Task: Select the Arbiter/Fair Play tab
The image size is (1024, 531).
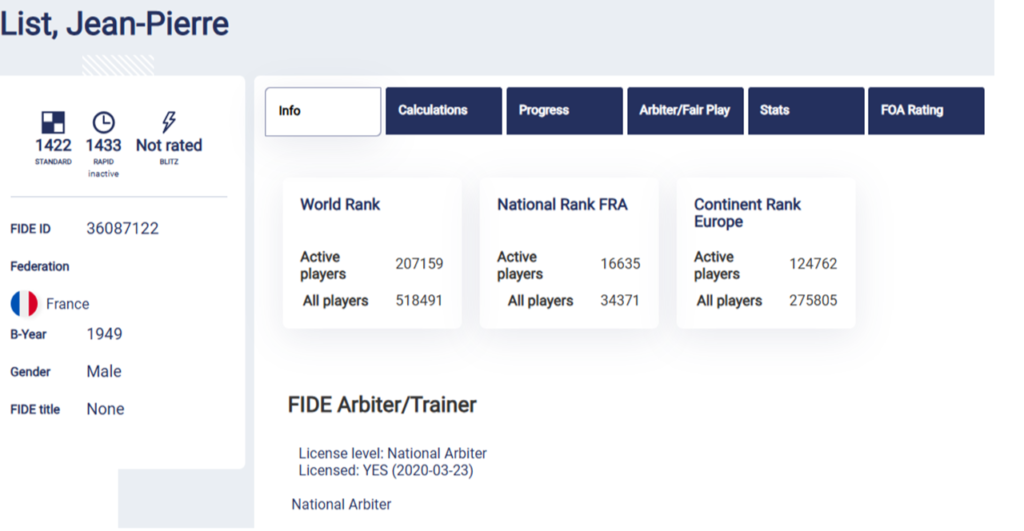Action: pos(686,111)
